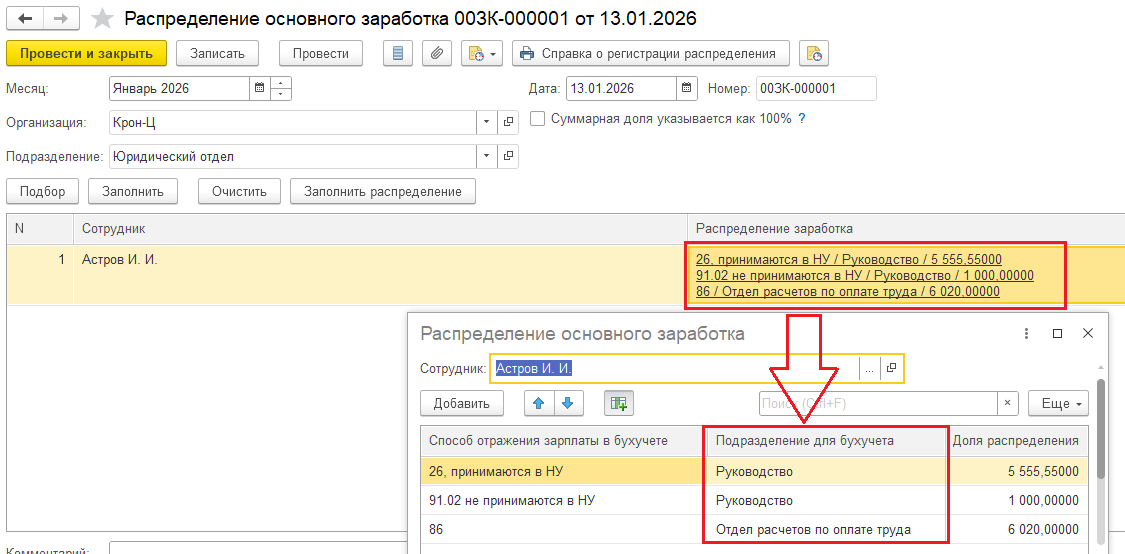Move row up with blue arrow

coord(540,403)
